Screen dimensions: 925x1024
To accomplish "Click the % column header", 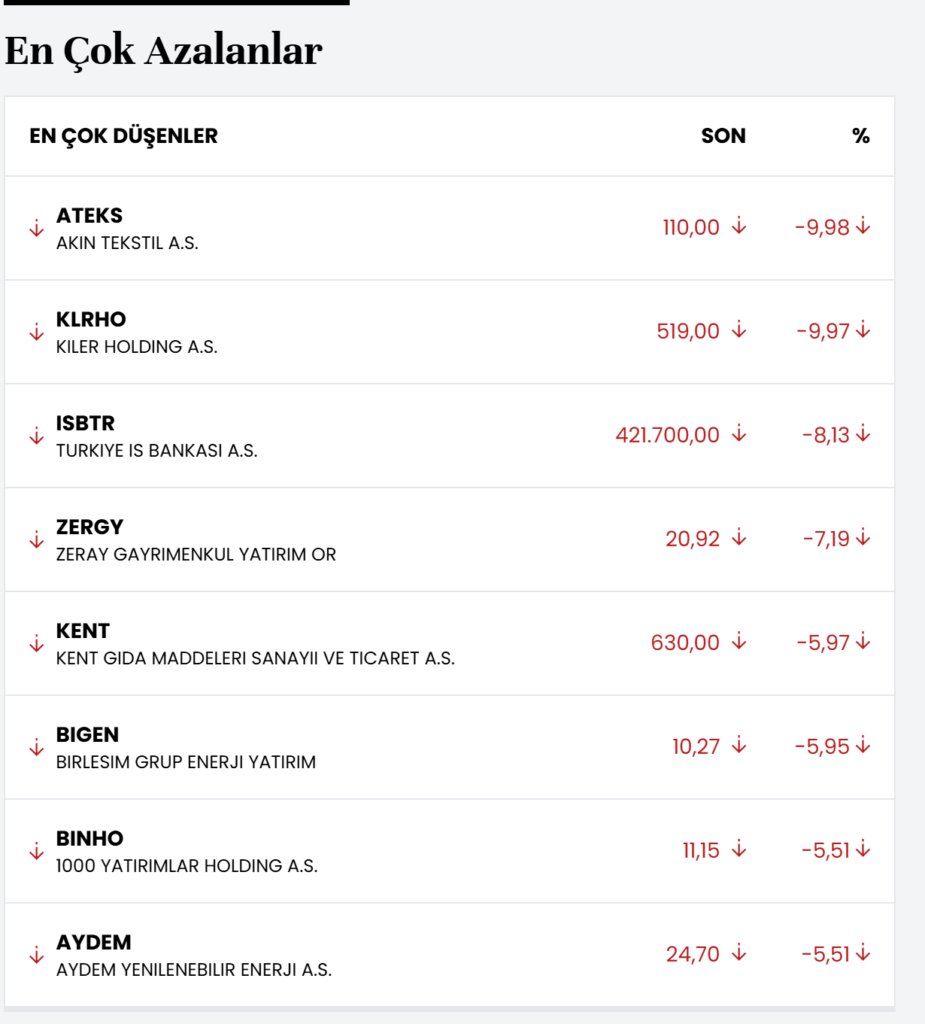I will (861, 136).
